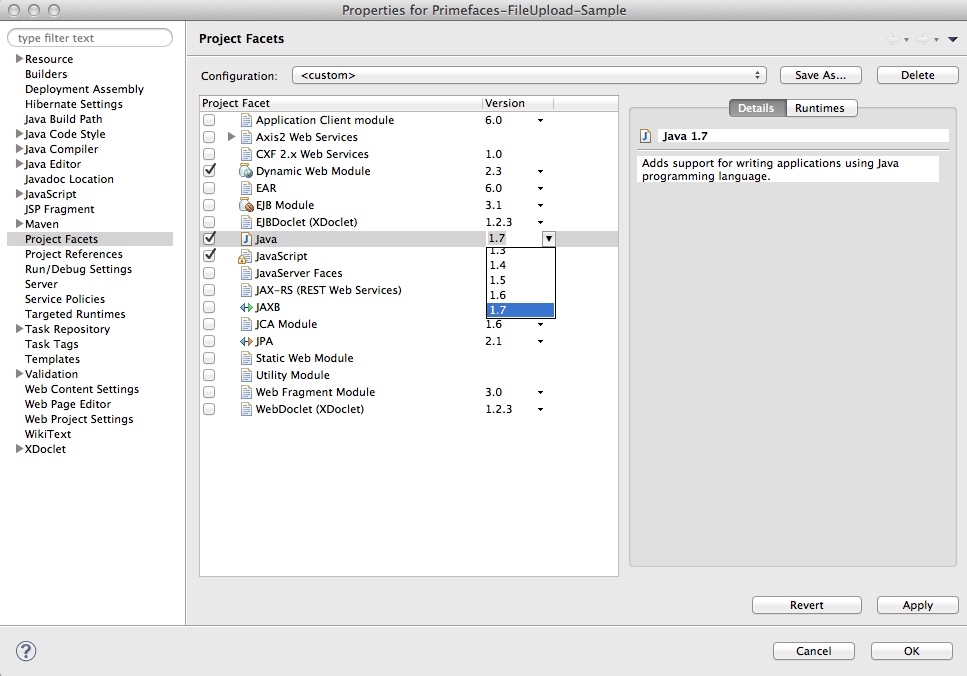
Task: Click the EAR facet icon
Action: [244, 187]
